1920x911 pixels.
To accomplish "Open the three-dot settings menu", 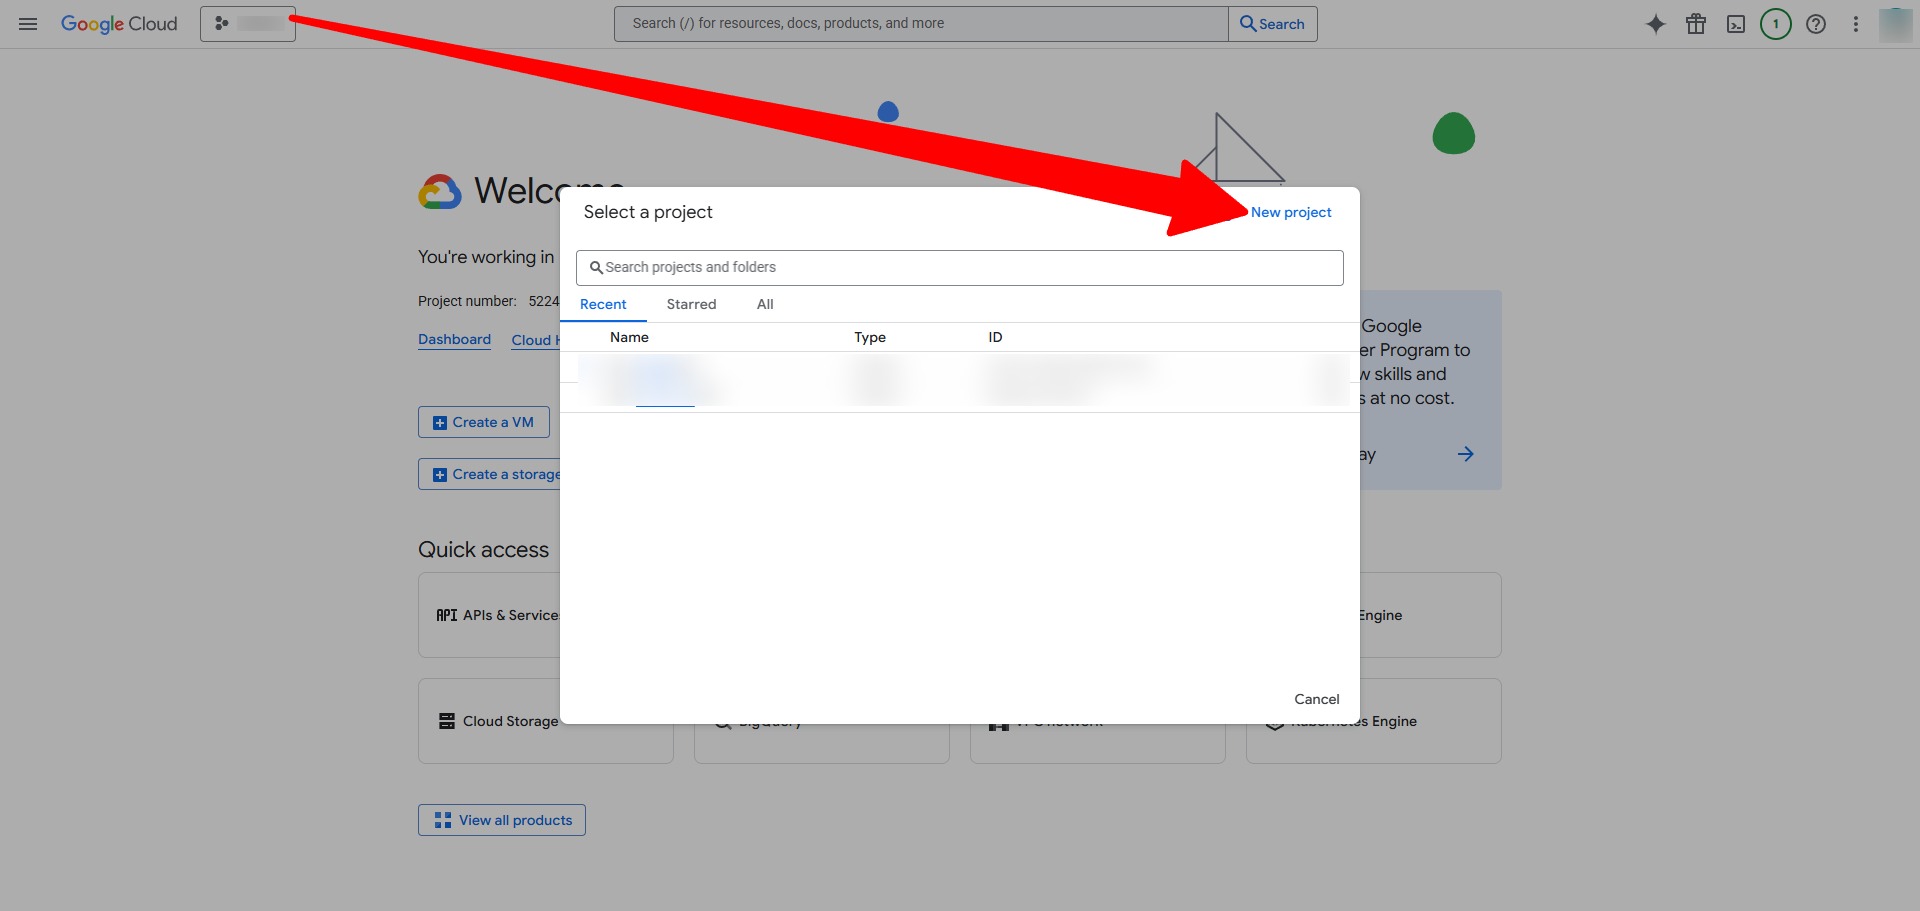I will (1856, 24).
